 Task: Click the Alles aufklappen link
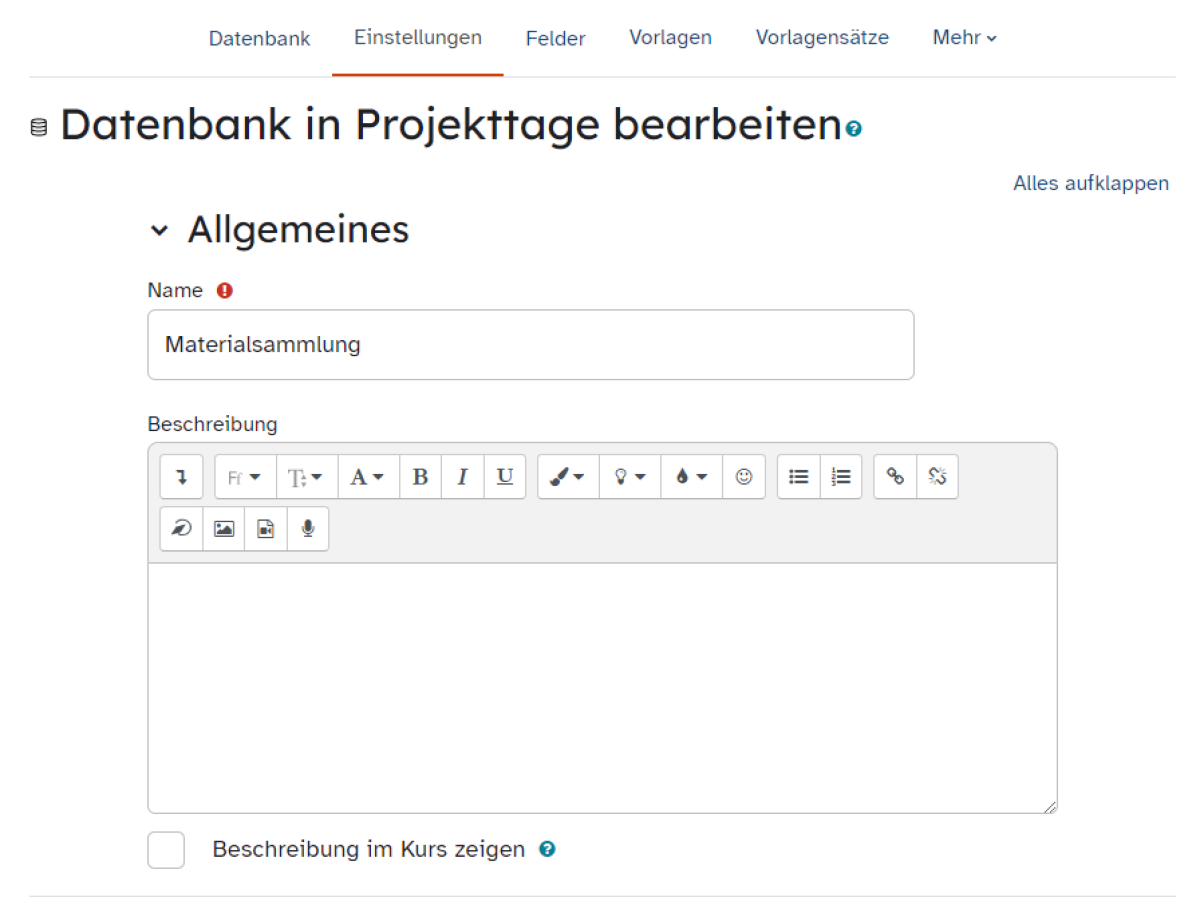point(1091,183)
